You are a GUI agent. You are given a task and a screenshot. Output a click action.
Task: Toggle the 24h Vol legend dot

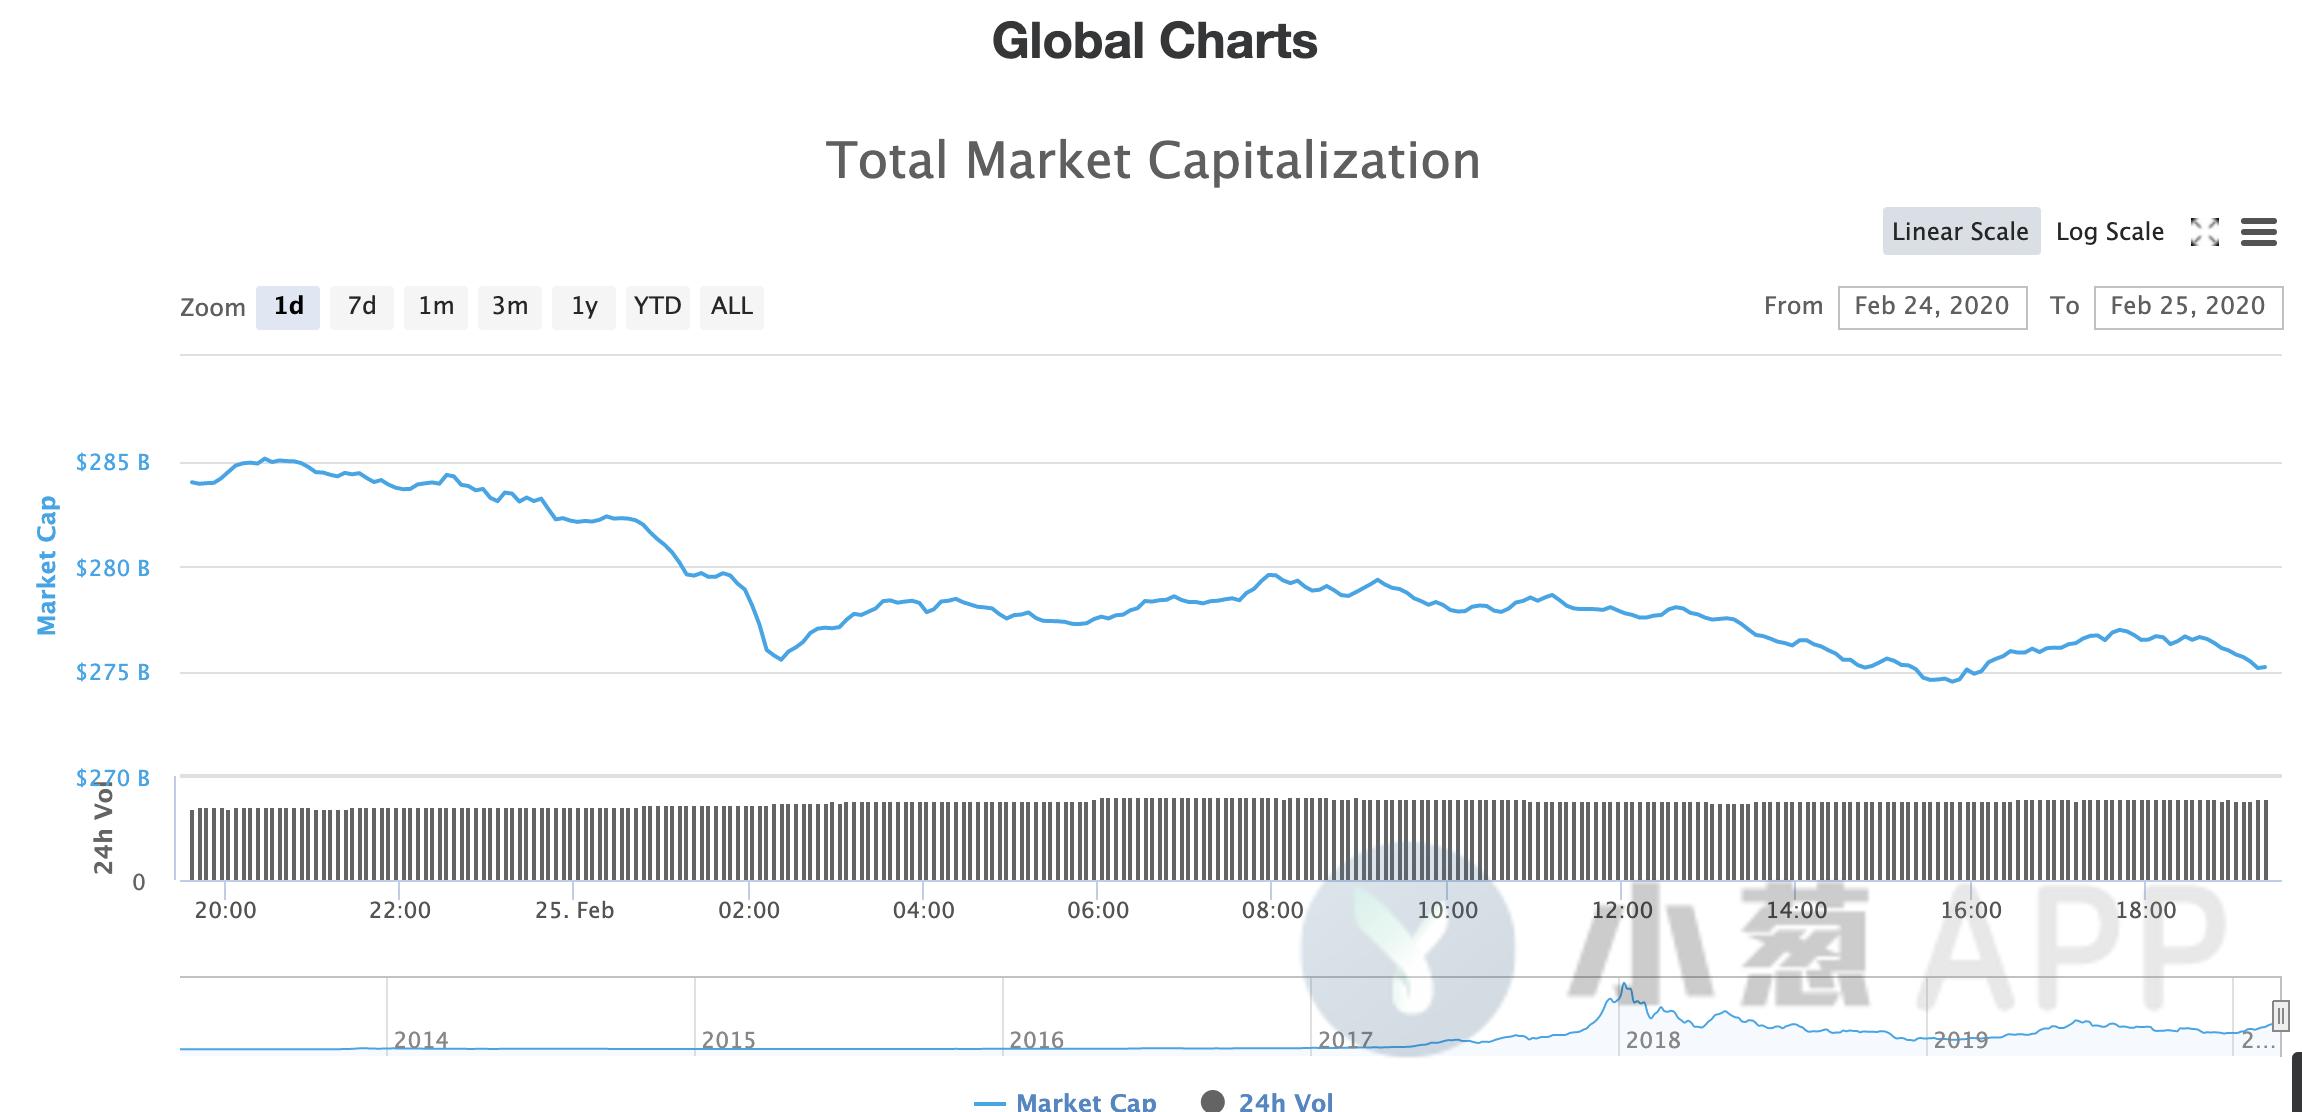[x=1213, y=1101]
